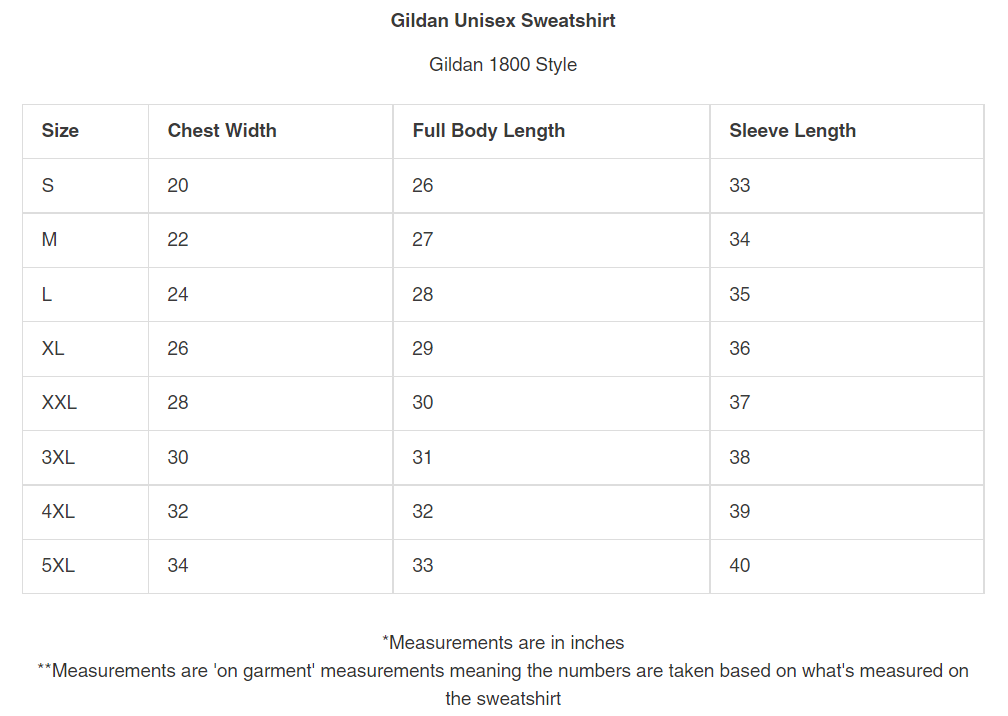Image resolution: width=1008 pixels, height=716 pixels.
Task: Click the Full Body Length header
Action: coord(488,131)
